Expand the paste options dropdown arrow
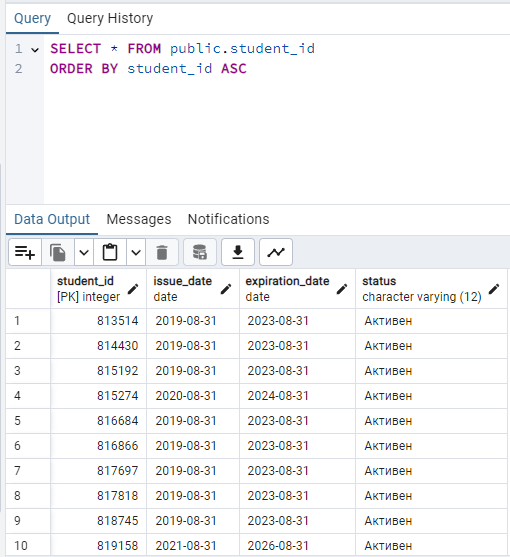This screenshot has height=557, width=510. [136, 253]
